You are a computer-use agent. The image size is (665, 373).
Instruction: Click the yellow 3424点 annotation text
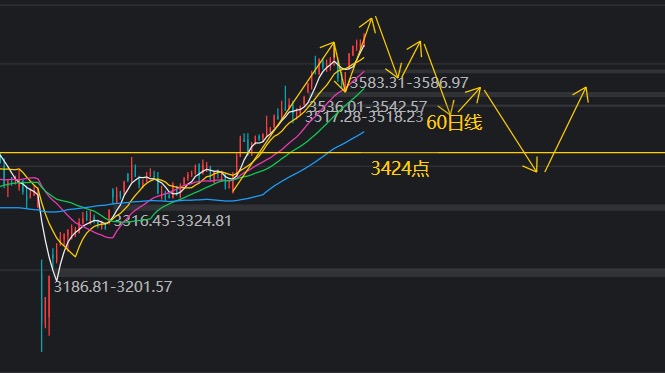pos(400,168)
